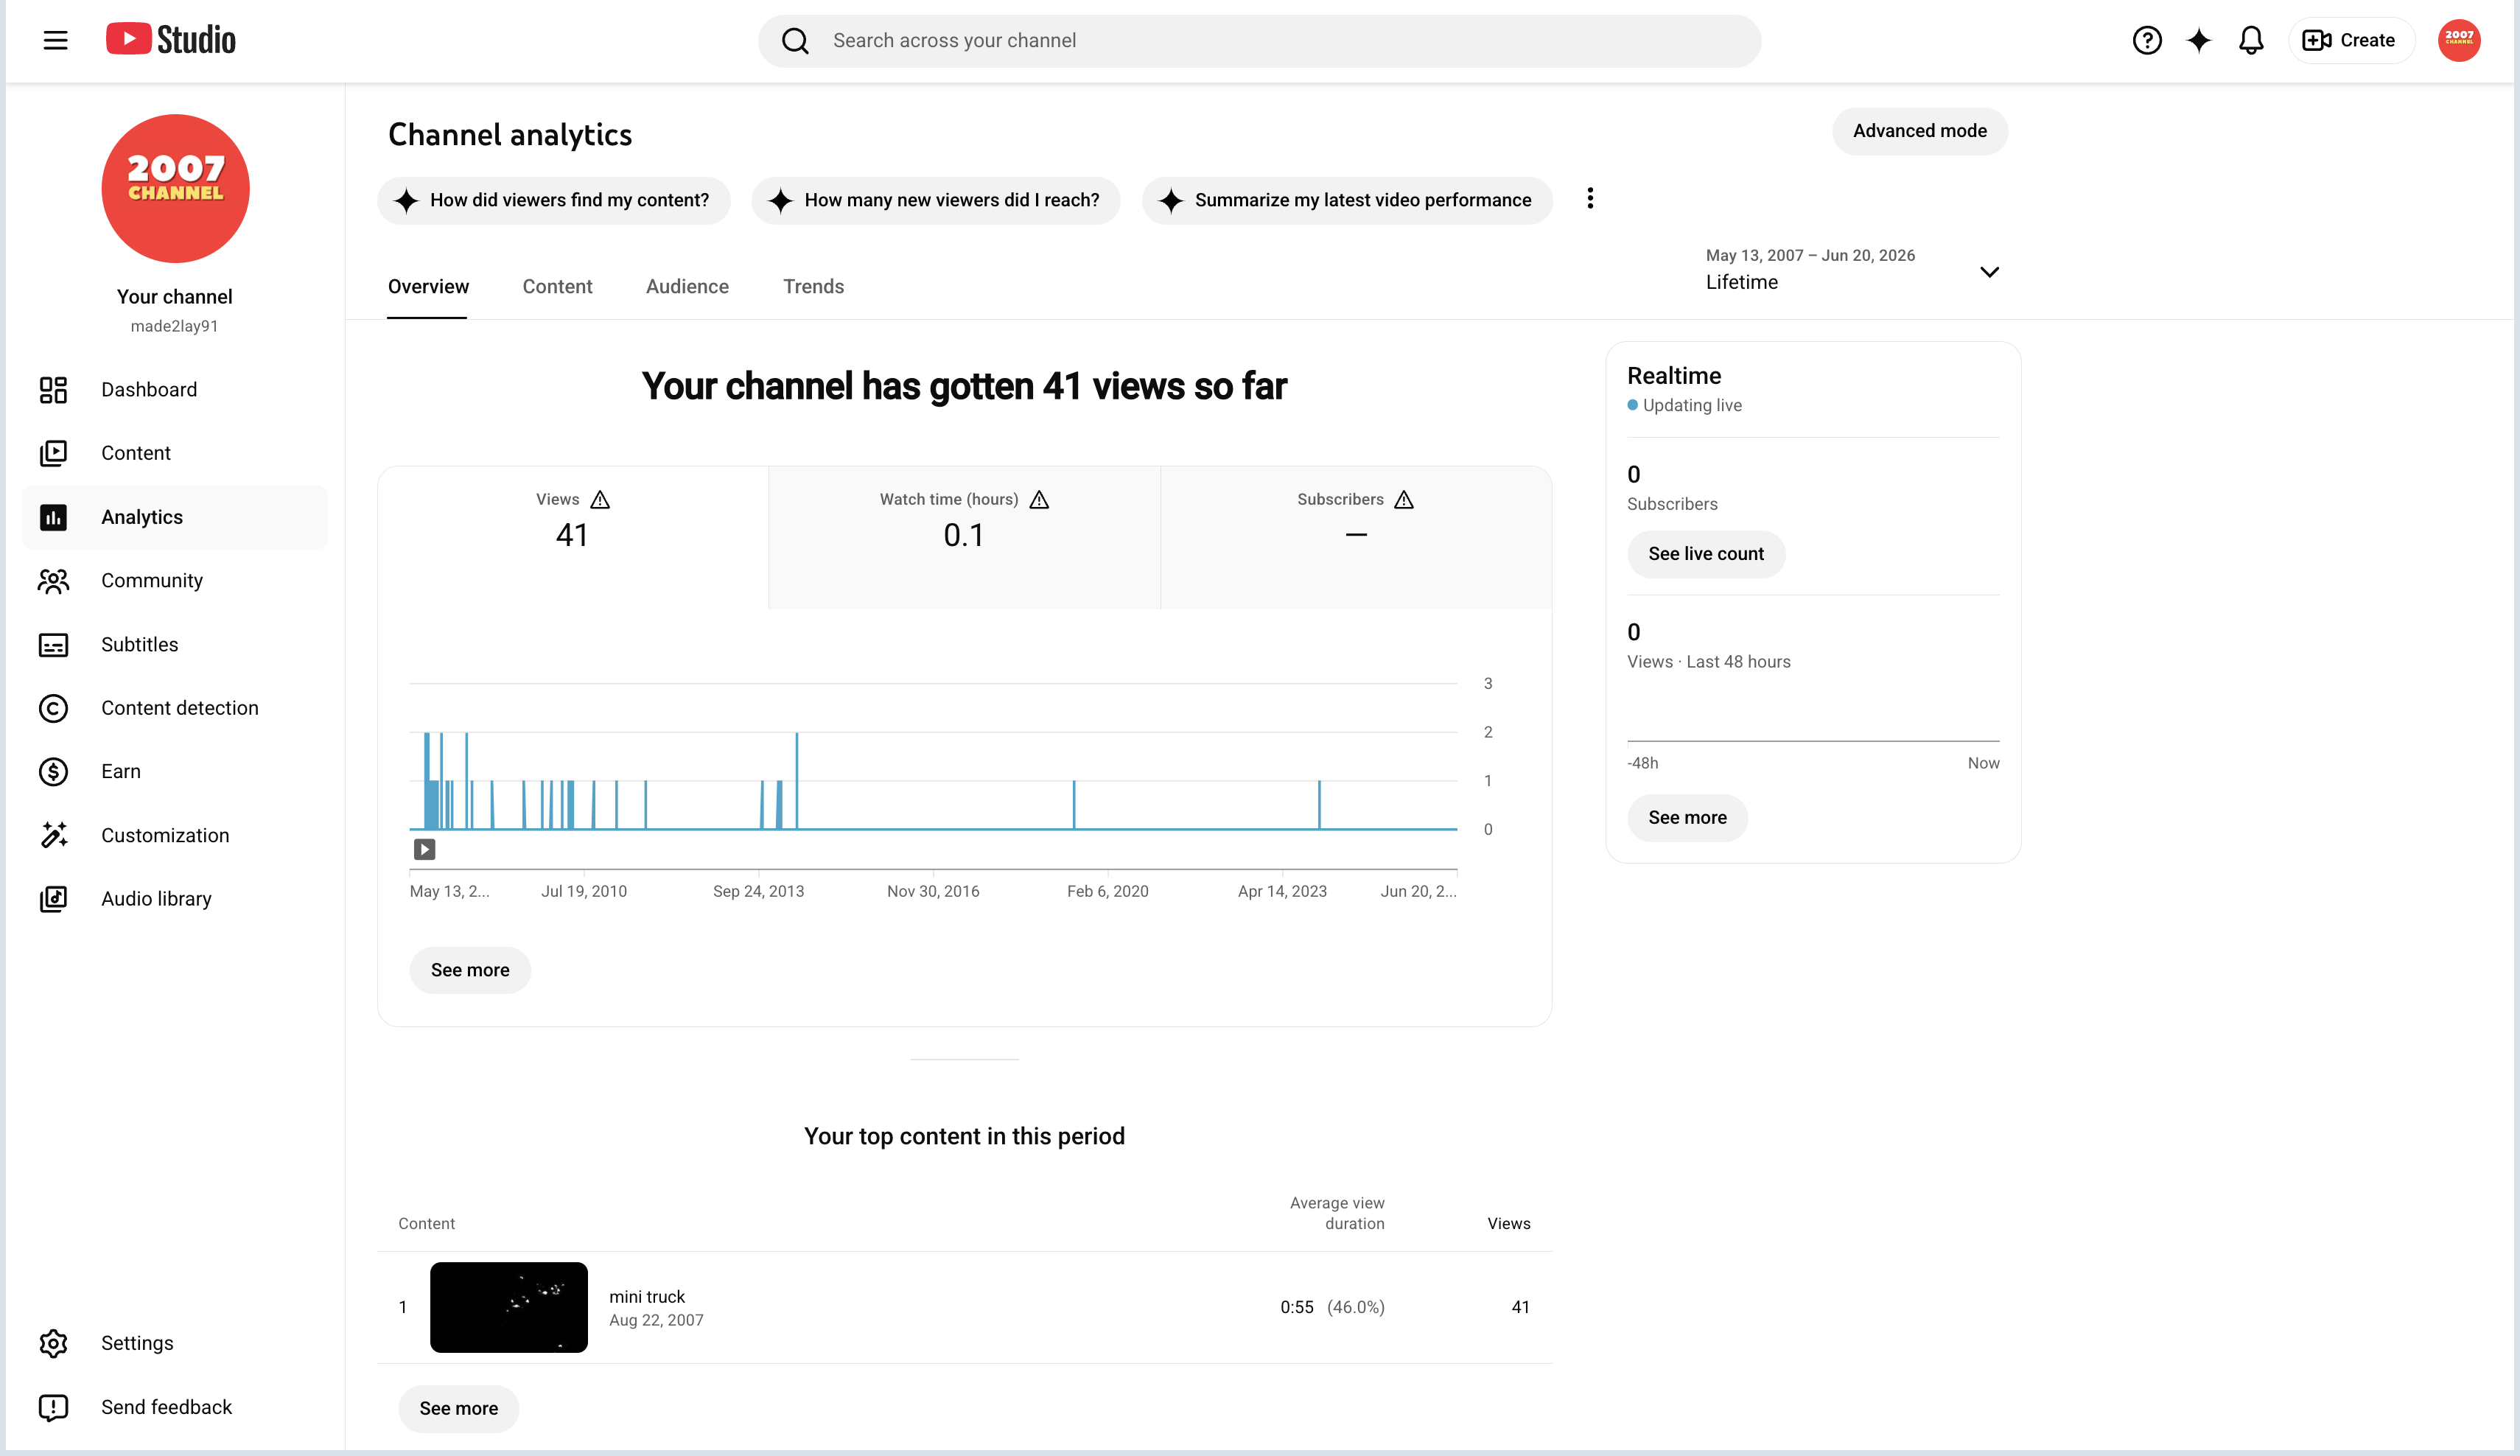Click the Dashboard sidebar icon

pyautogui.click(x=53, y=390)
